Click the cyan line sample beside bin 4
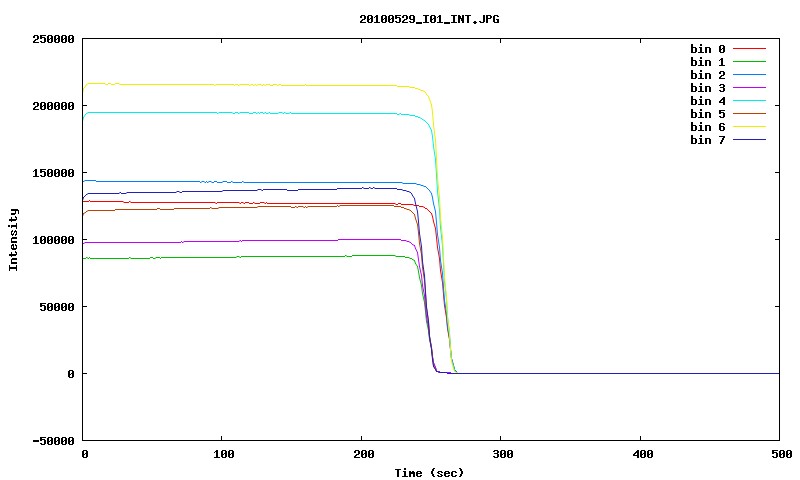This screenshot has width=800, height=480. (x=749, y=101)
